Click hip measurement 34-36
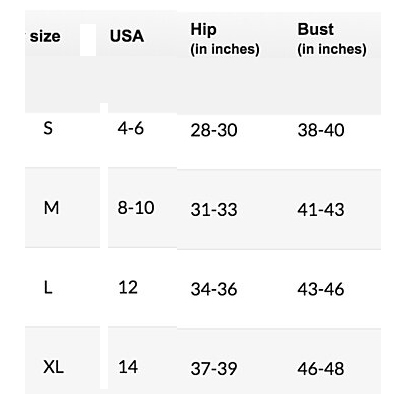The image size is (394, 394). (x=214, y=289)
